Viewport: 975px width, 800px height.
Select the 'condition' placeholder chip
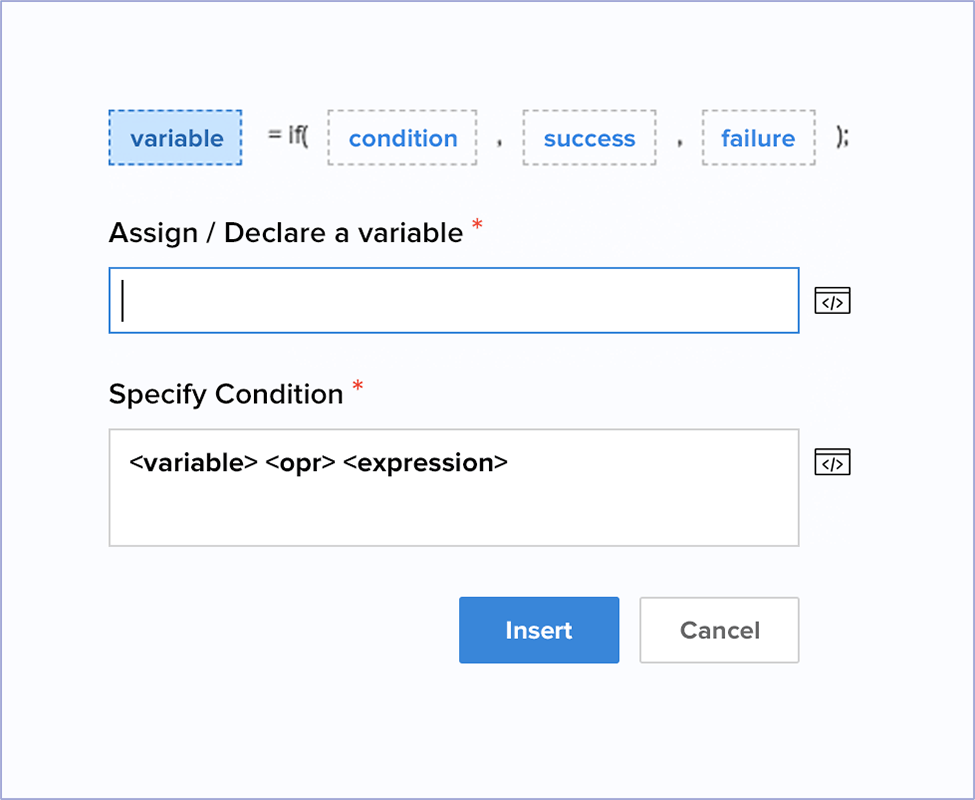pos(402,138)
